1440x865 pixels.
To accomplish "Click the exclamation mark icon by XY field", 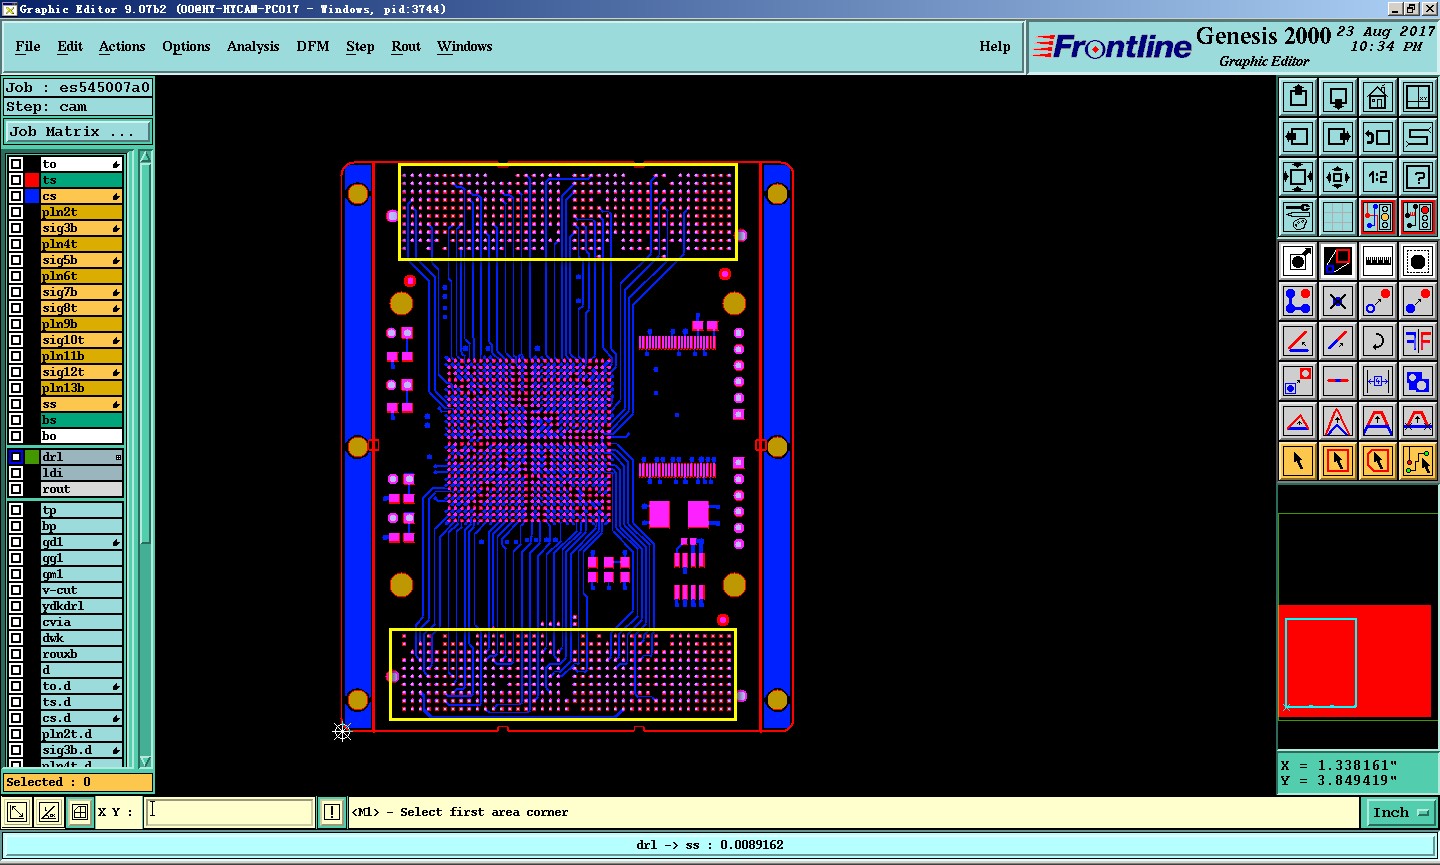I will [x=332, y=812].
